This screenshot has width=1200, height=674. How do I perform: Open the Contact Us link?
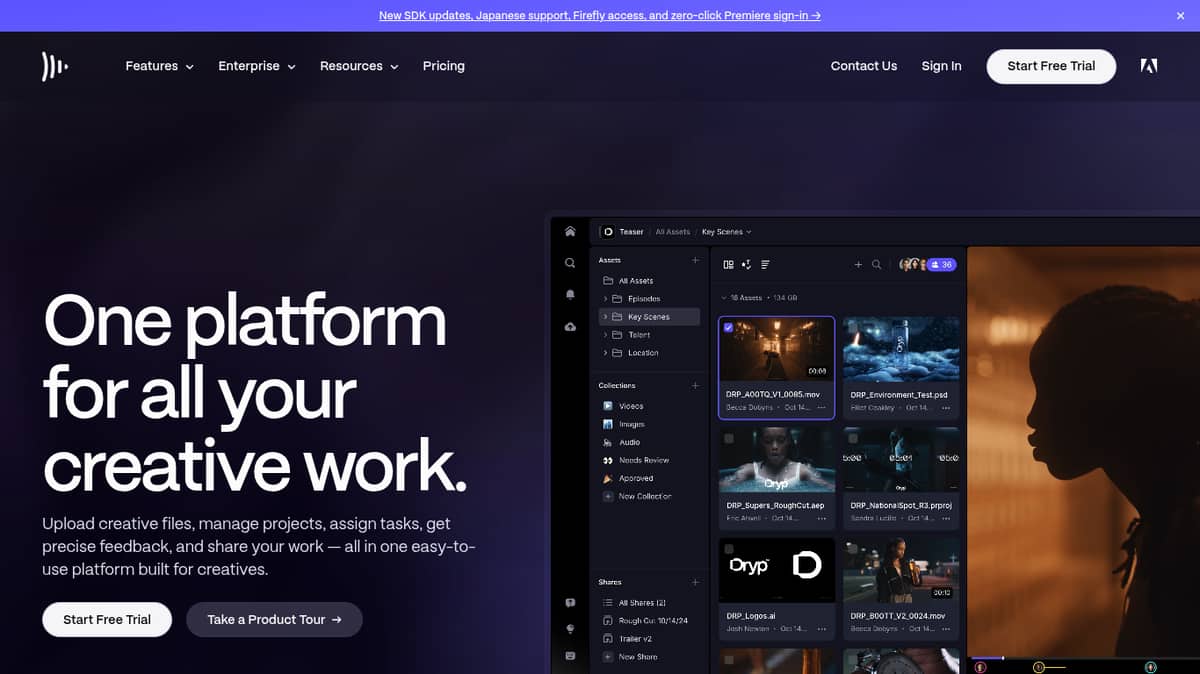pos(864,66)
